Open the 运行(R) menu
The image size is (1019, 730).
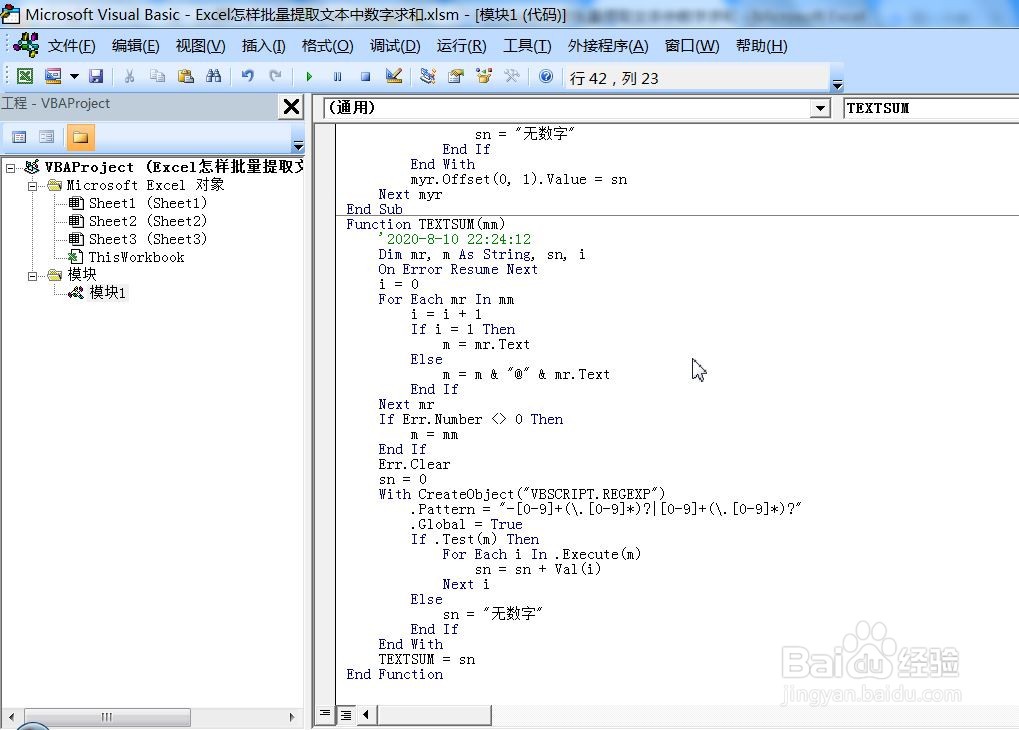pos(461,46)
